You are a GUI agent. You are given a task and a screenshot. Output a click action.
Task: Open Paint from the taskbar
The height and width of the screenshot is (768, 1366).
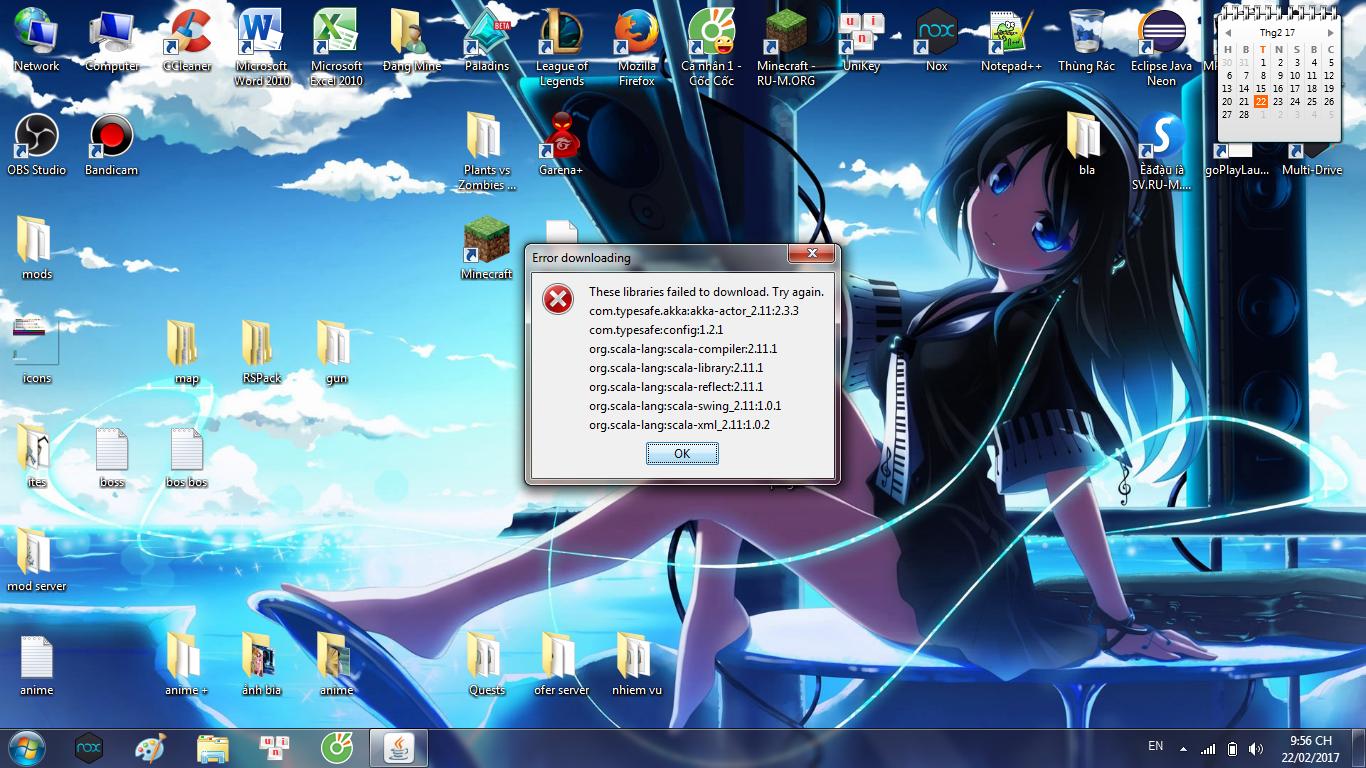151,747
